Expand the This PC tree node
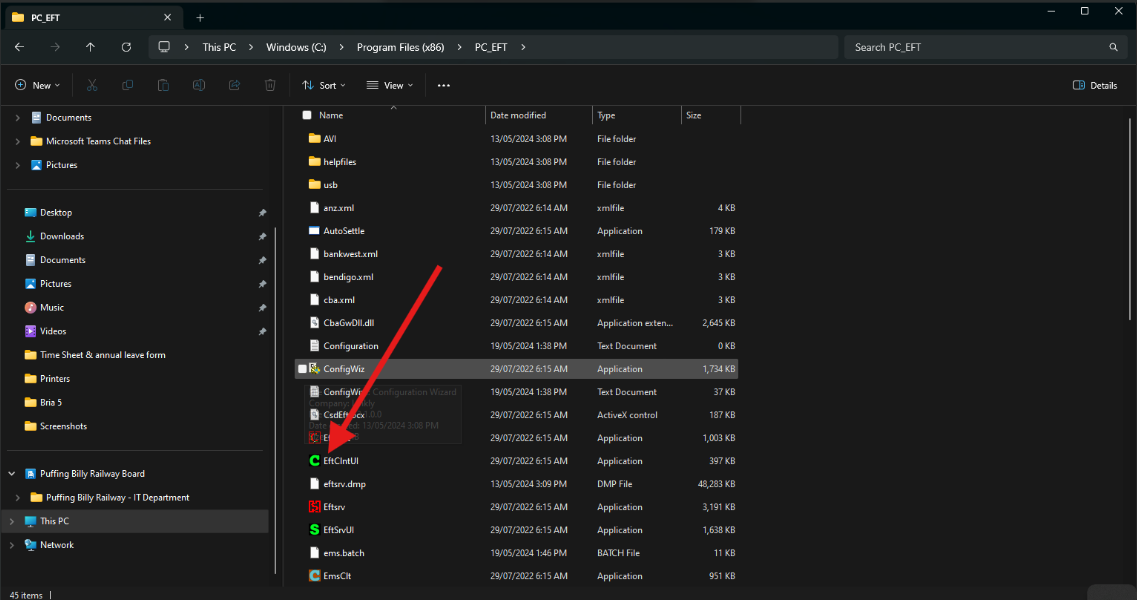Image resolution: width=1137 pixels, height=600 pixels. click(x=12, y=521)
